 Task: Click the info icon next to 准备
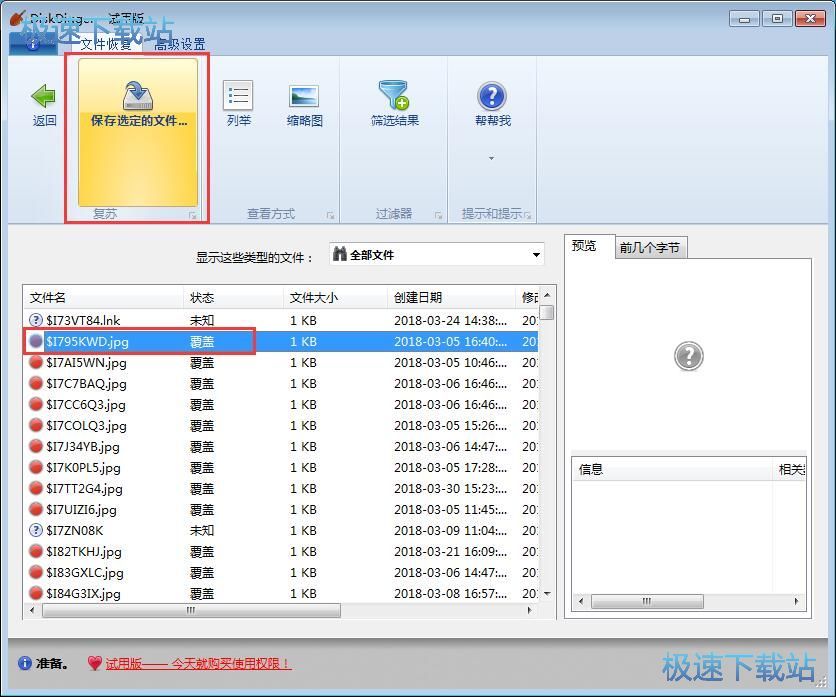click(25, 663)
